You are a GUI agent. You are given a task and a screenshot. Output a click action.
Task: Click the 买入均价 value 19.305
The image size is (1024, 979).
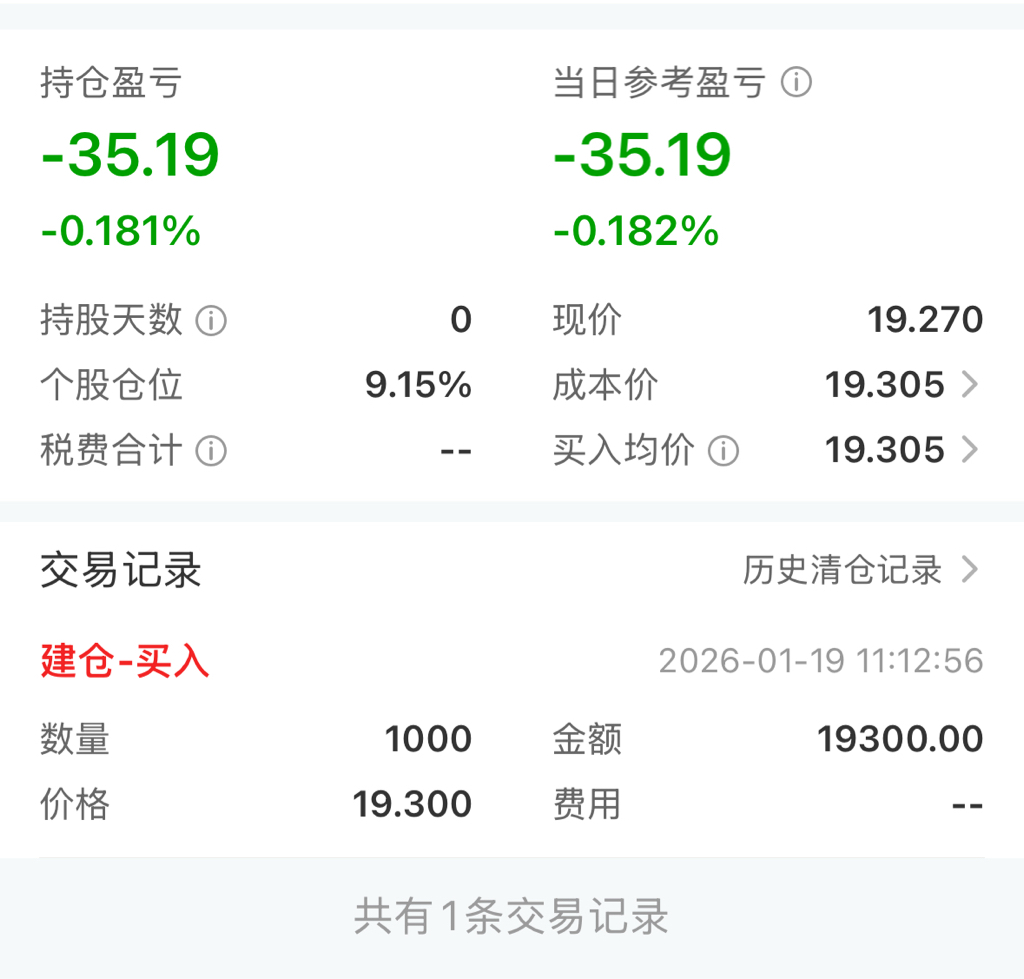pyautogui.click(x=884, y=451)
